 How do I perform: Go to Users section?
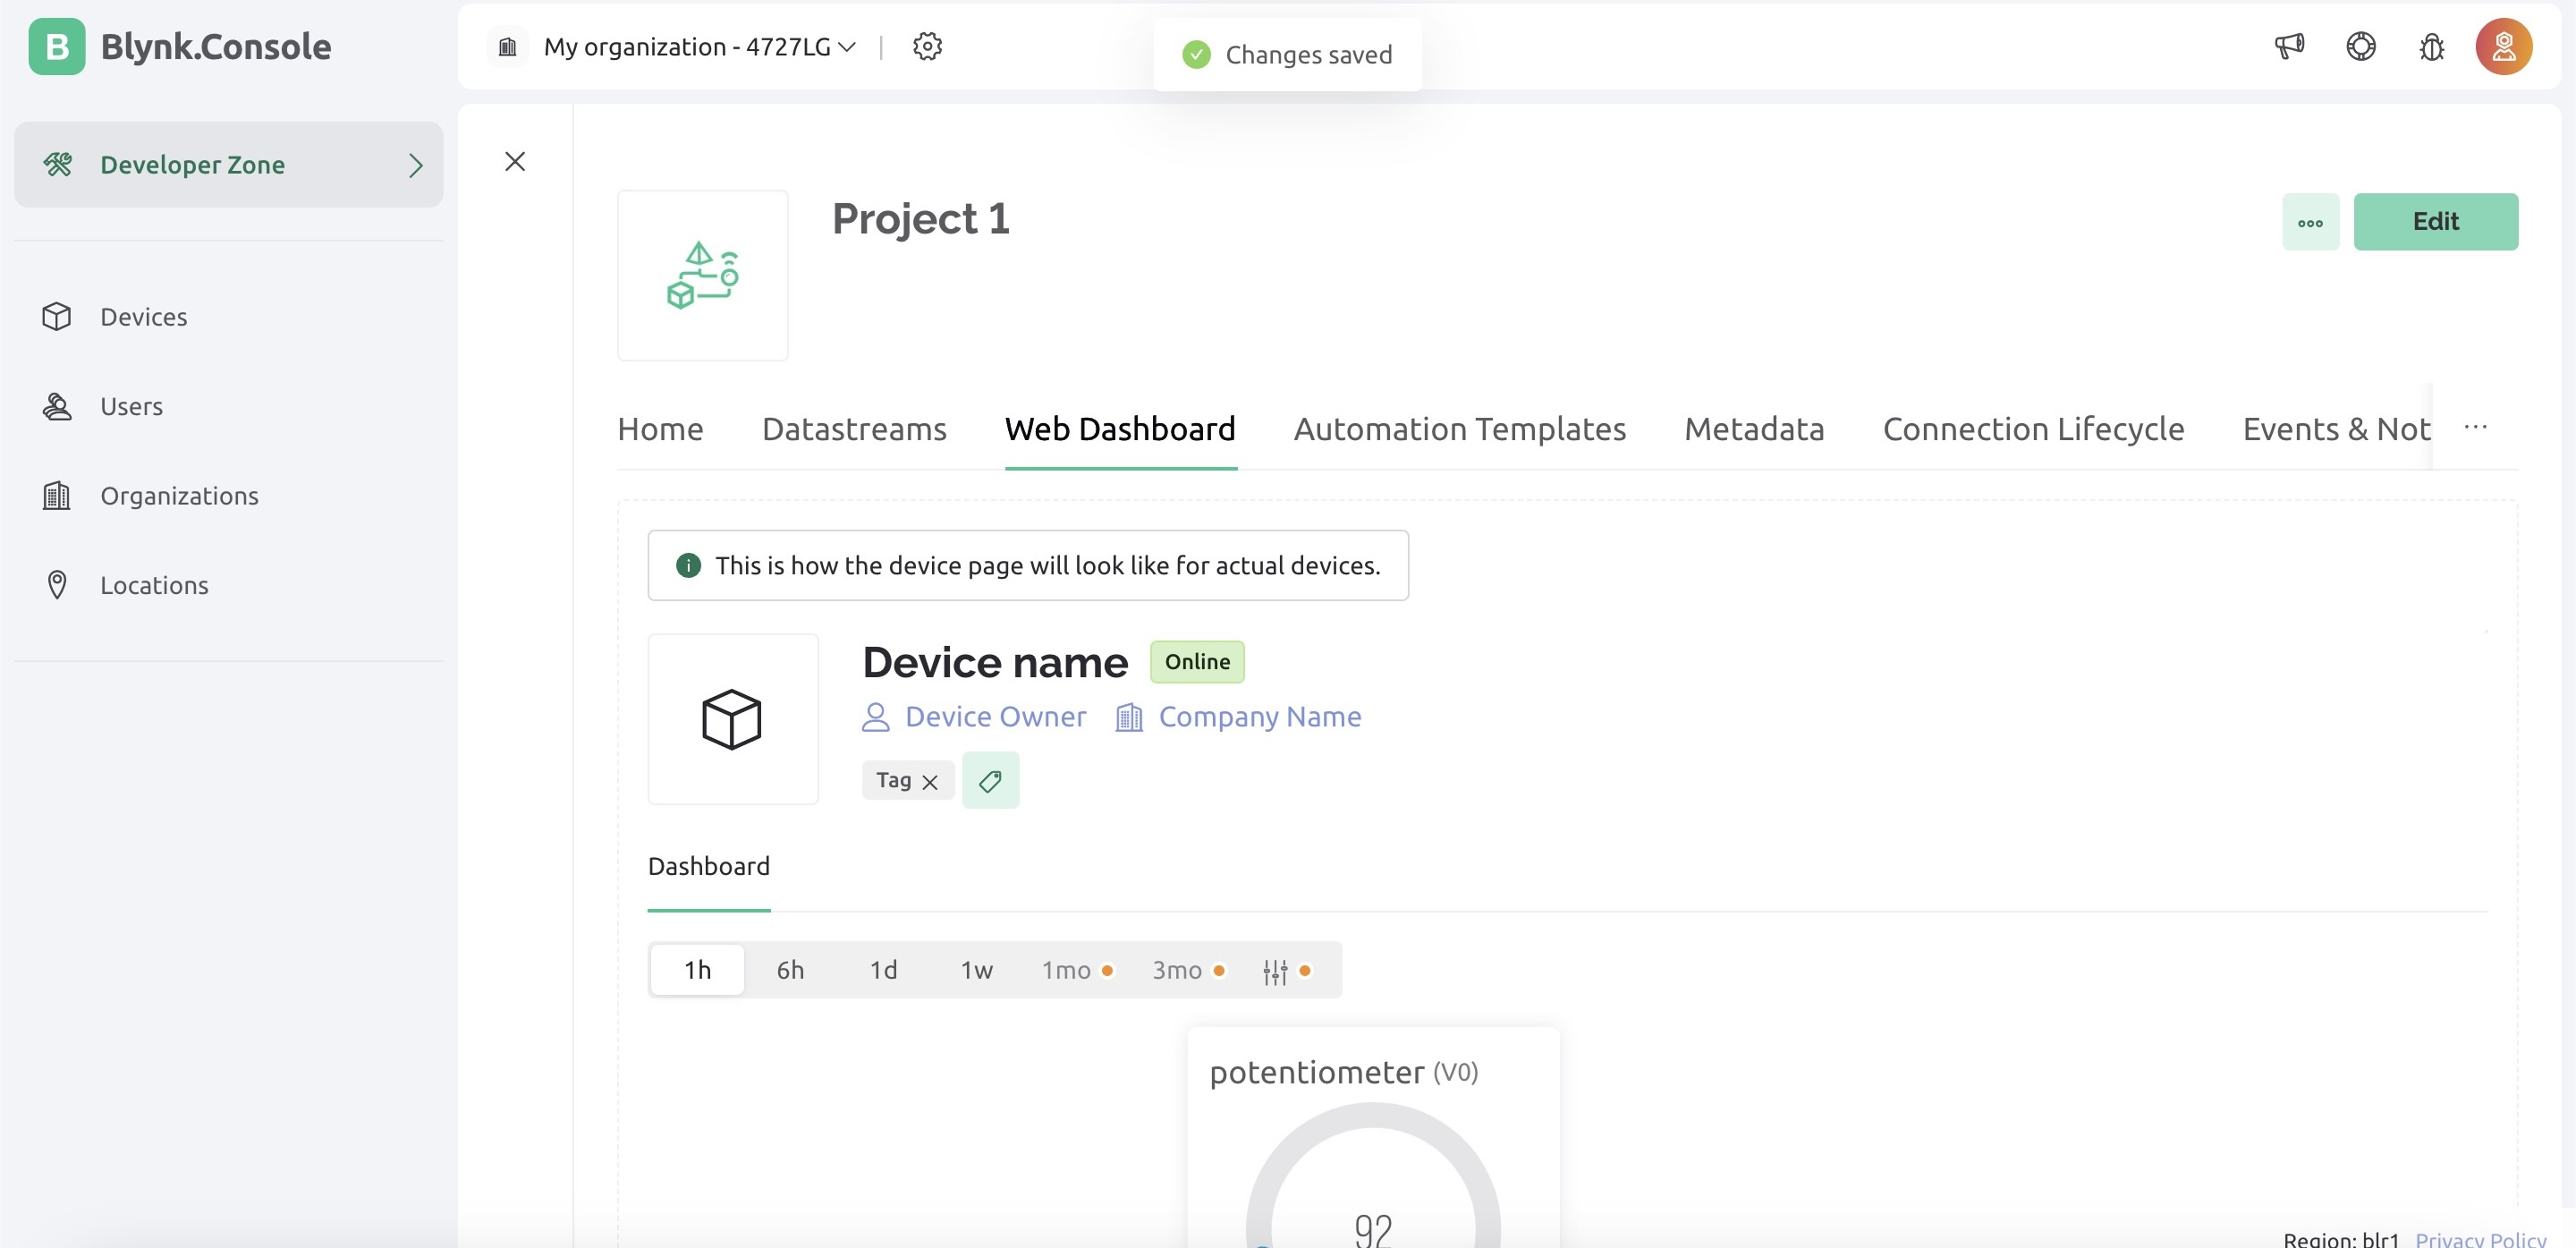coord(131,406)
